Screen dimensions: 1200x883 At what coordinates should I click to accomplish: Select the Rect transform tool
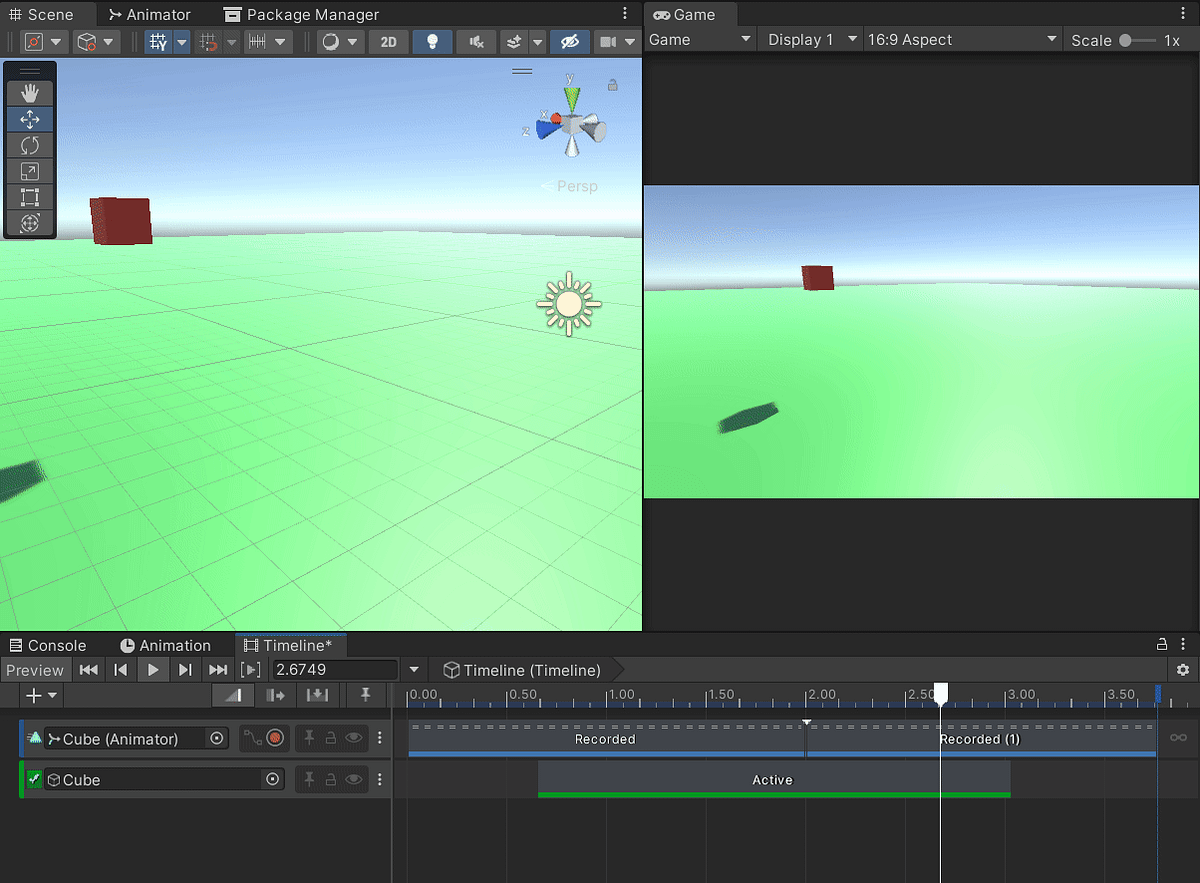(x=30, y=197)
